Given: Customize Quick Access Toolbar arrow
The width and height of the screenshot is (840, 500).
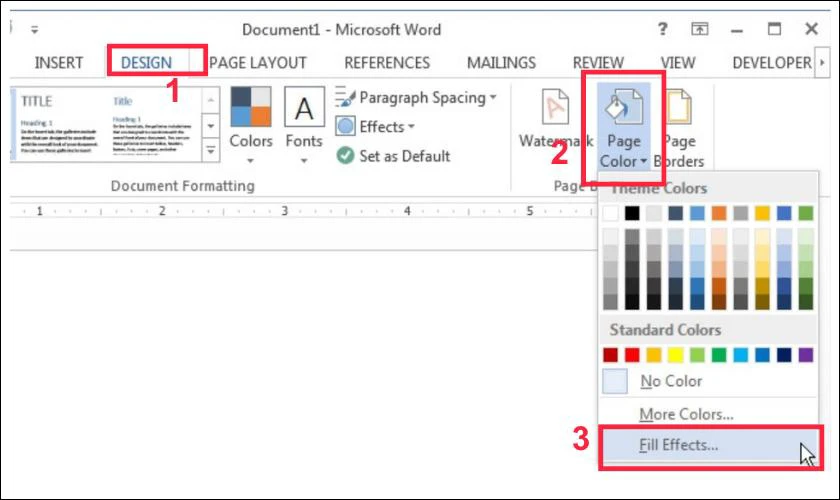Looking at the screenshot, I should pos(34,29).
